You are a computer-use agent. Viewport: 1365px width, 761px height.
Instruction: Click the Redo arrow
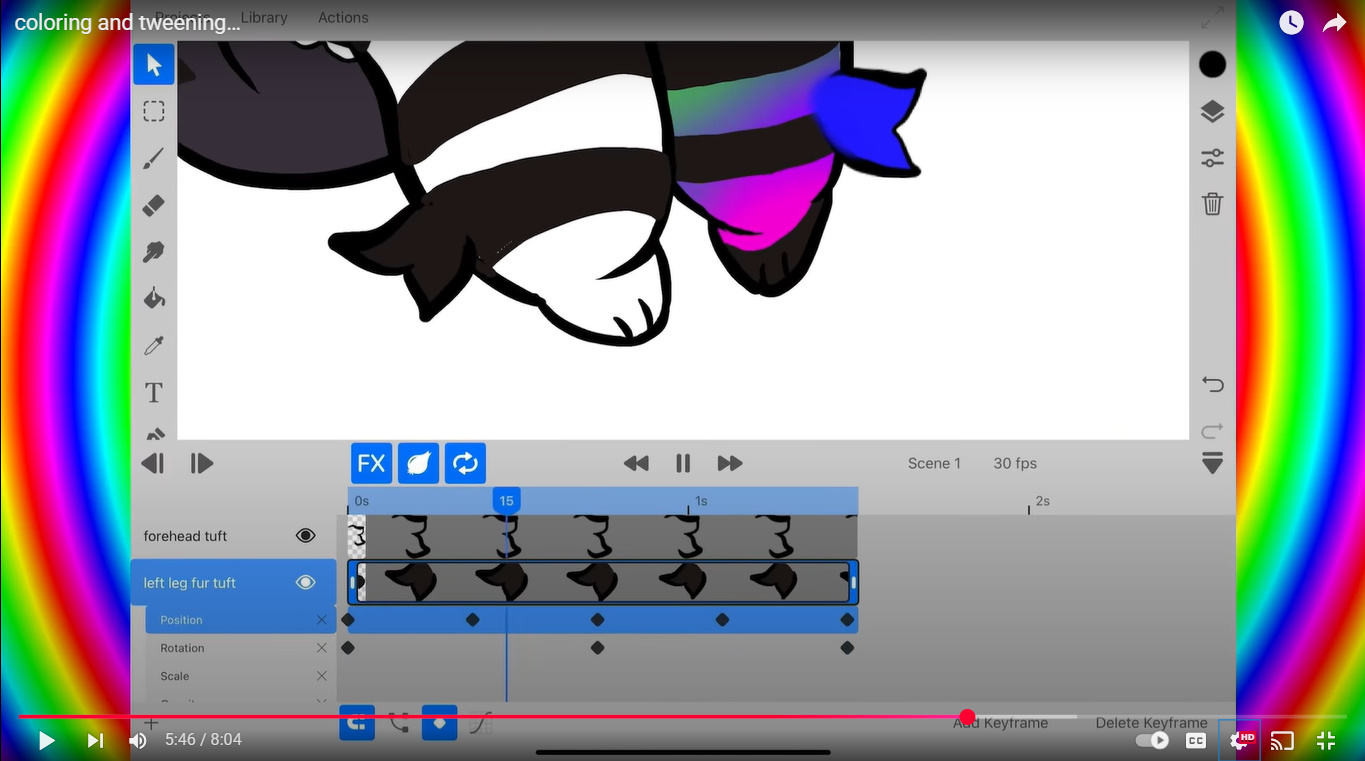pos(1212,431)
